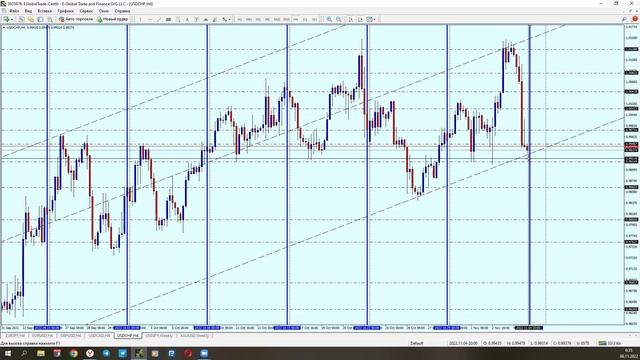Zoom in on the chart

point(329,19)
